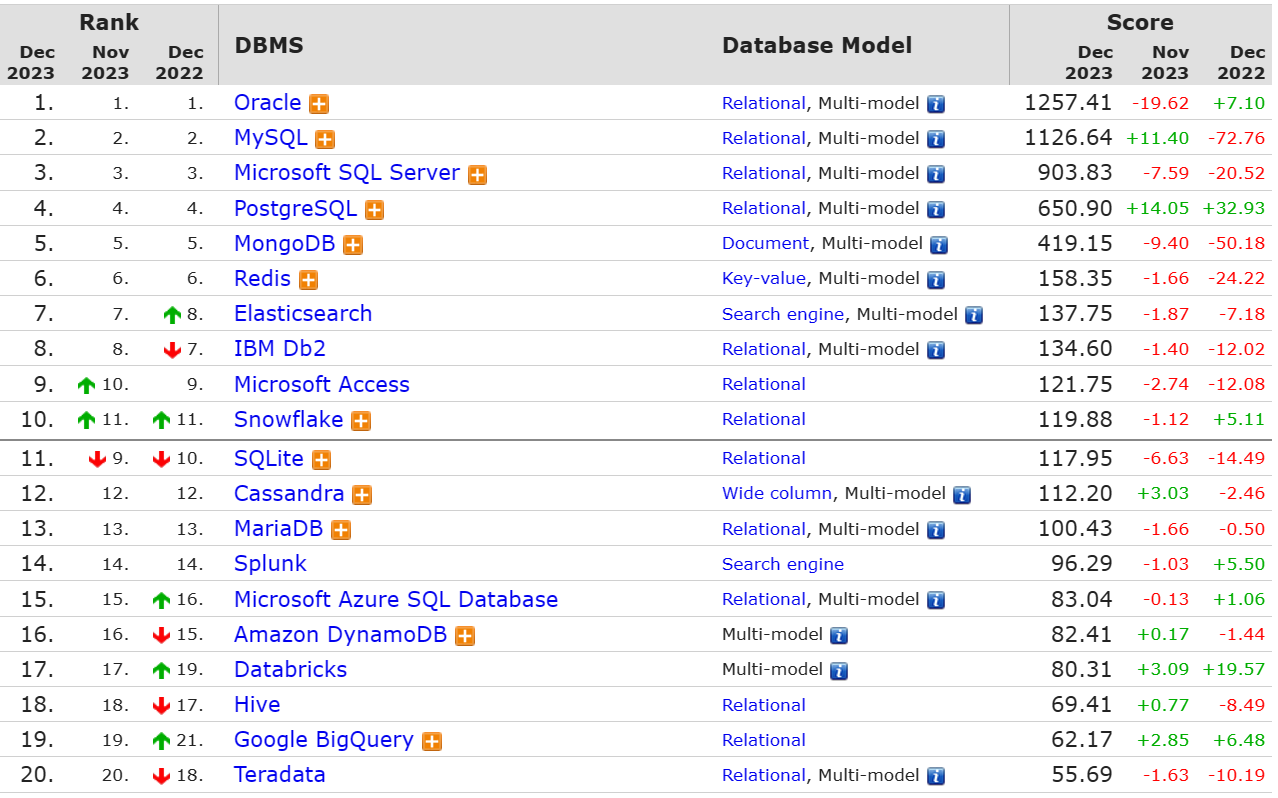Click the multi-model info icon for Databricks

click(x=839, y=670)
